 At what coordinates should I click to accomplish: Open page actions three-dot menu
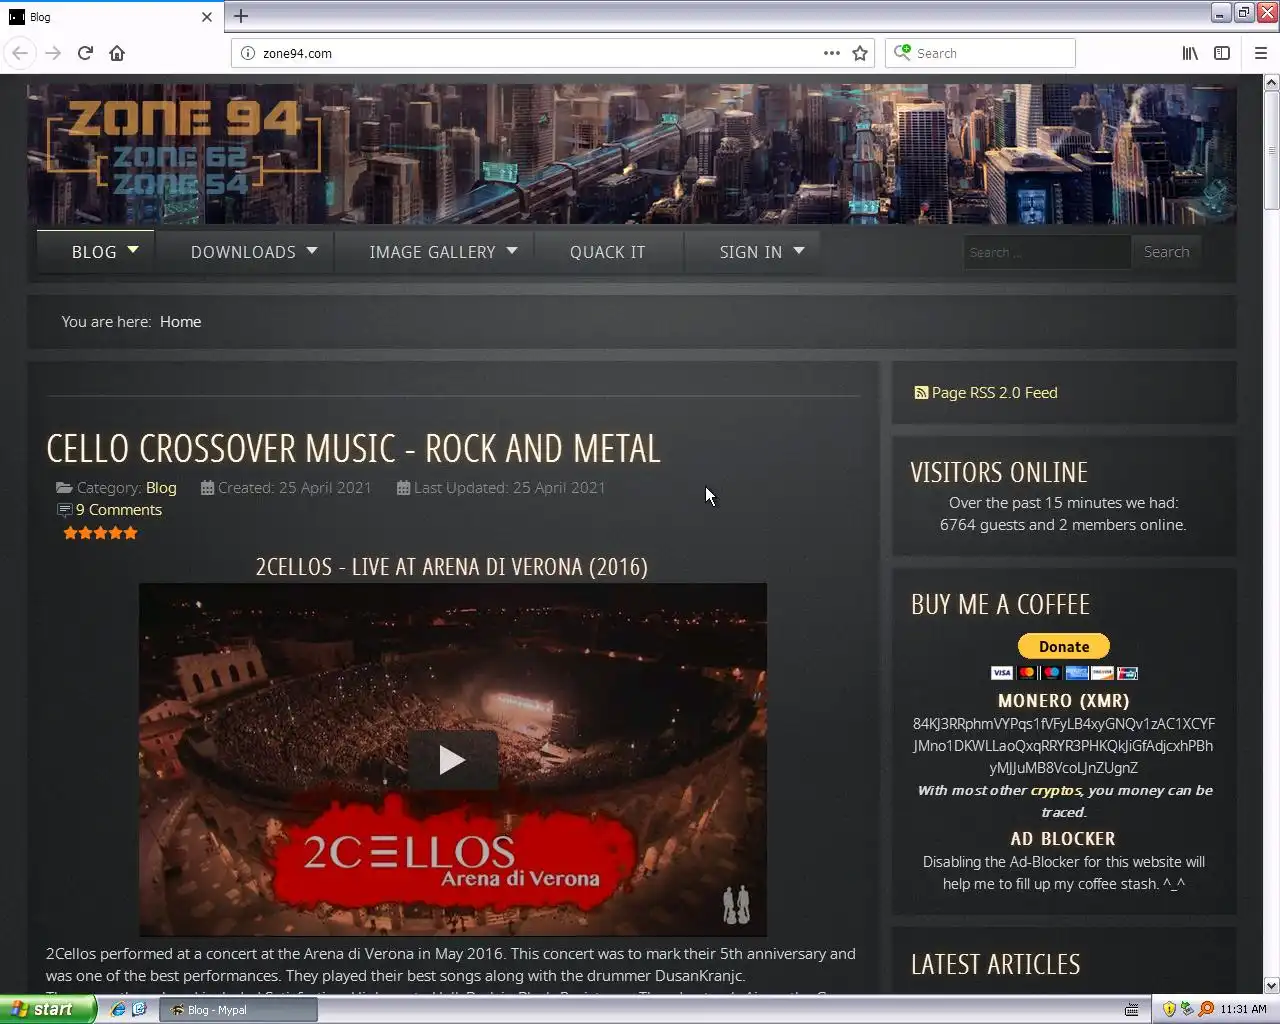[832, 53]
